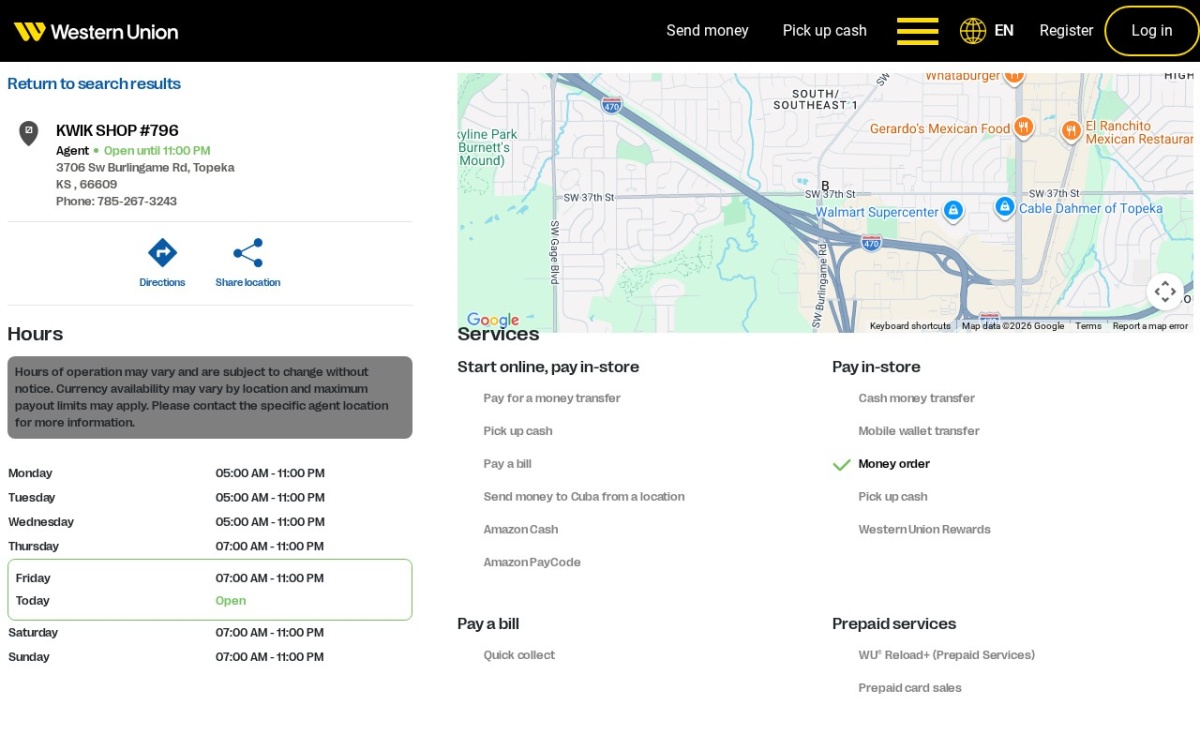Click the Western Union logo
The width and height of the screenshot is (1200, 750).
96,31
